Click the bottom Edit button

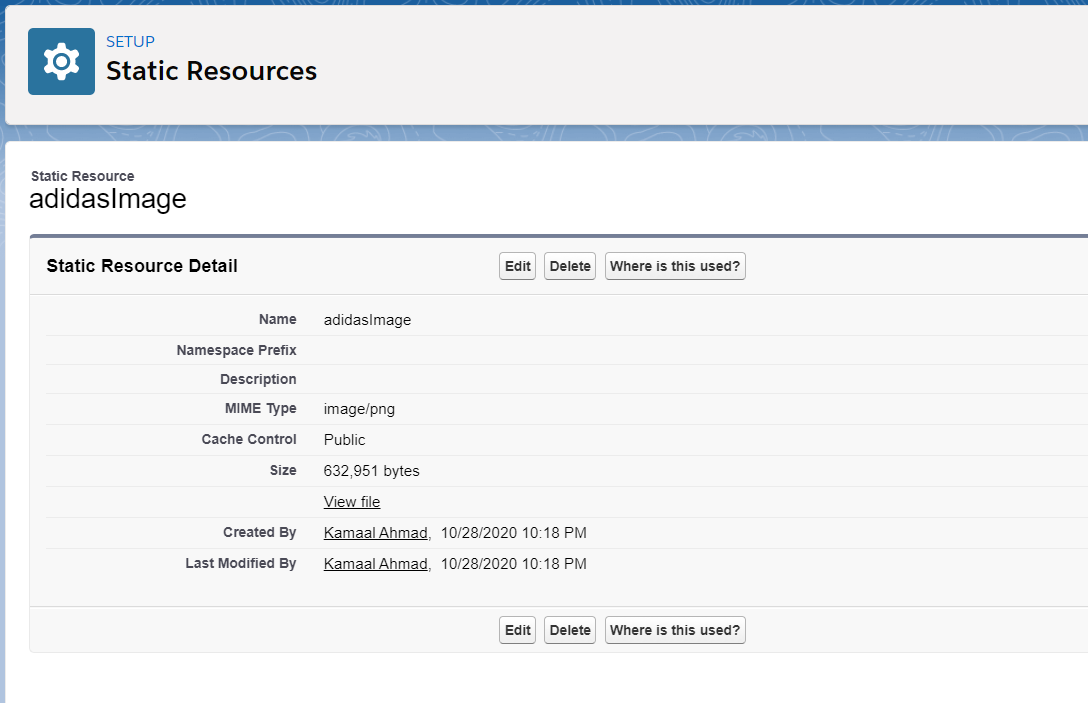coord(517,630)
